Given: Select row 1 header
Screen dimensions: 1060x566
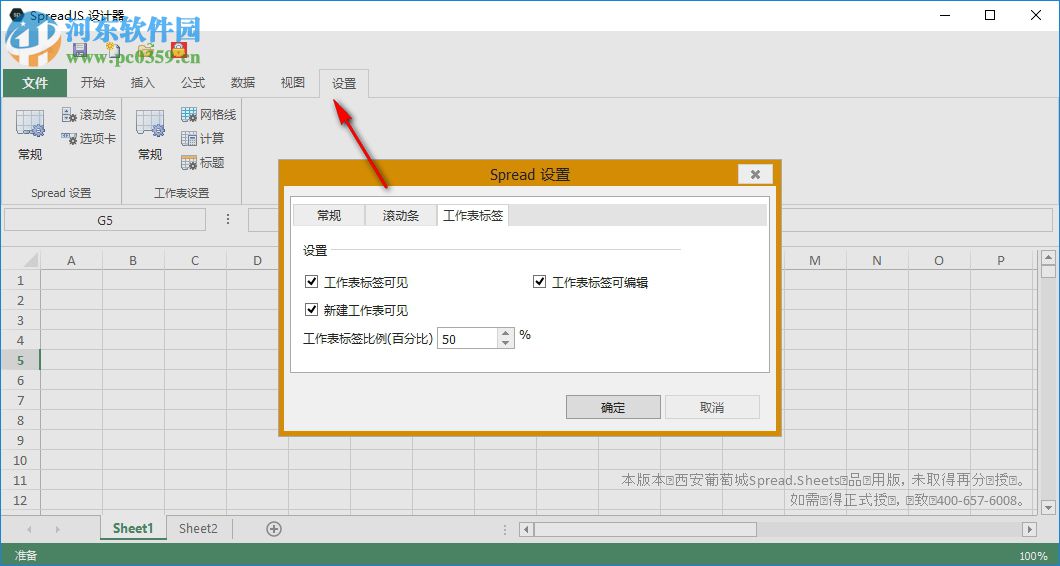Looking at the screenshot, I should [x=20, y=280].
